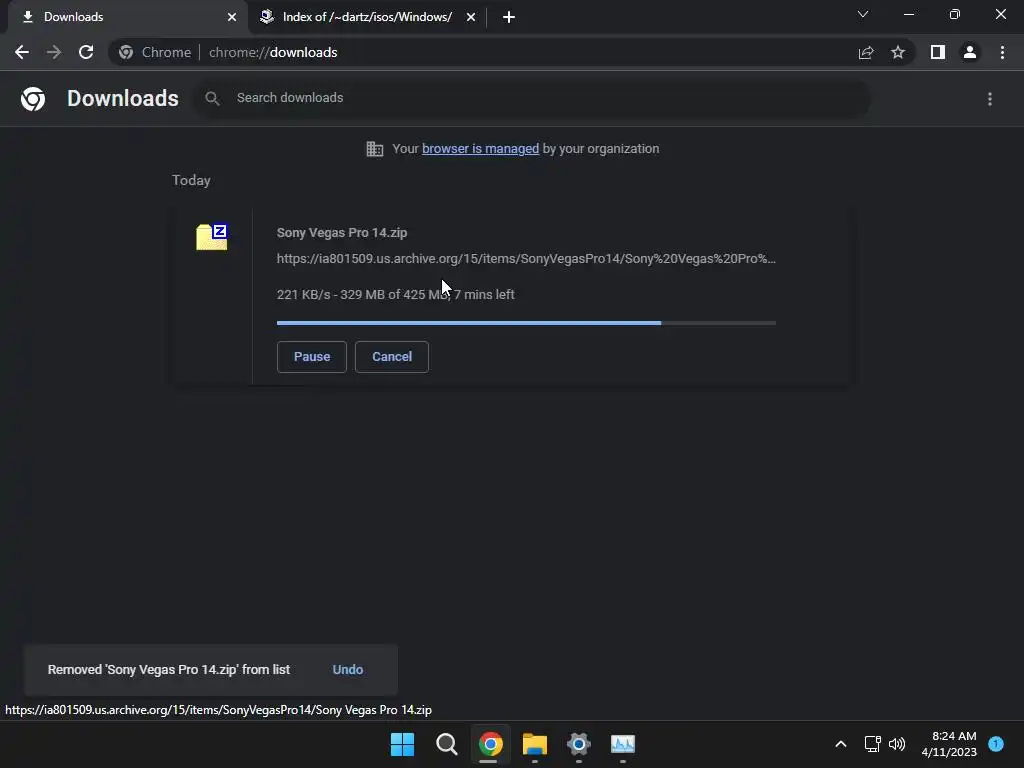Click the share page icon in address bar
The image size is (1024, 768).
[x=866, y=52]
